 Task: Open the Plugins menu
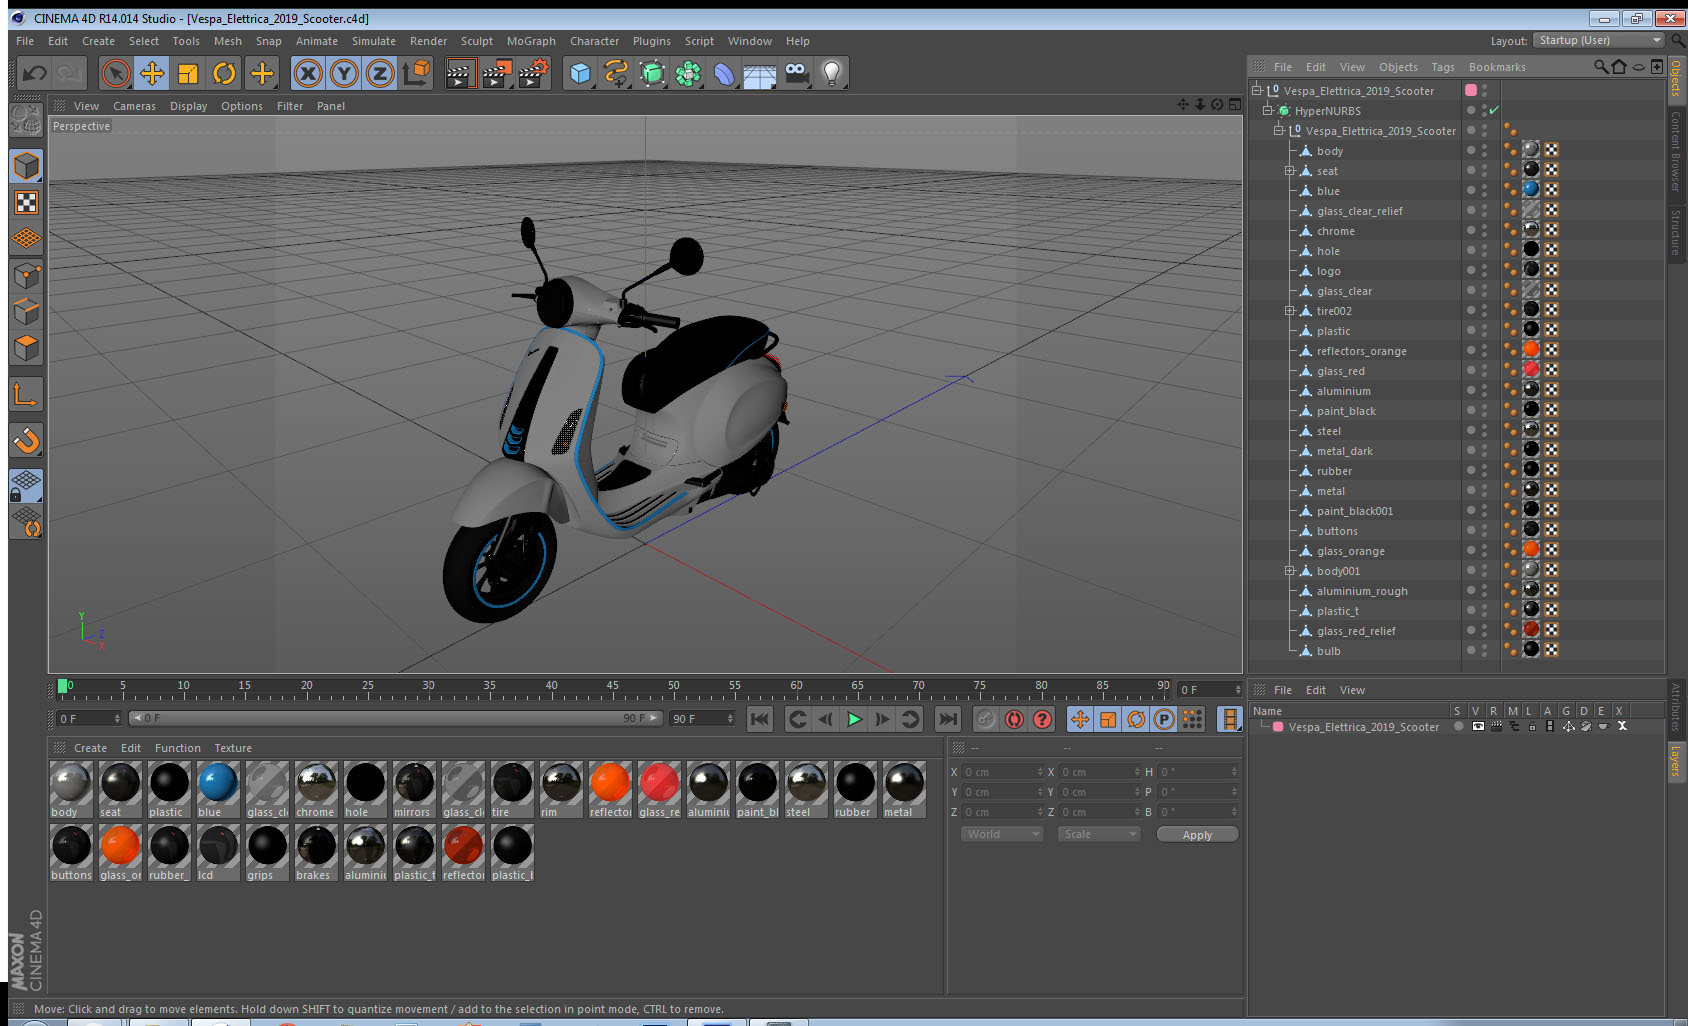pyautogui.click(x=652, y=41)
